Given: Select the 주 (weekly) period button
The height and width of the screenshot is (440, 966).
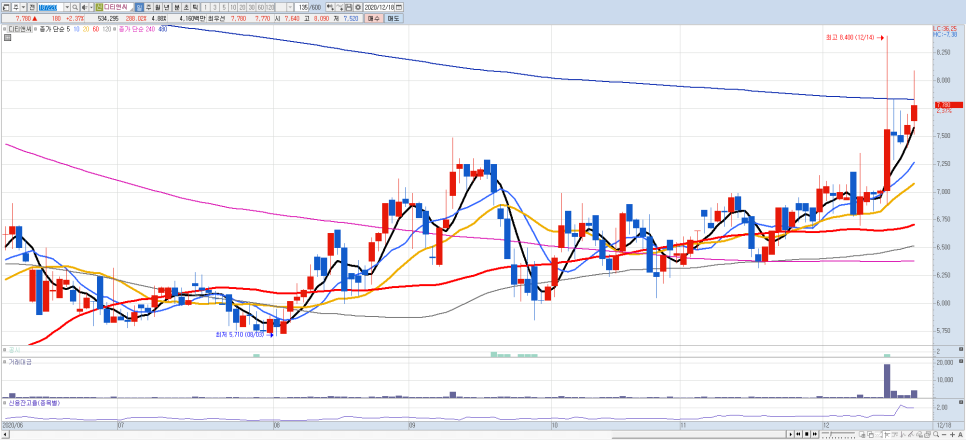Looking at the screenshot, I should click(x=148, y=7).
